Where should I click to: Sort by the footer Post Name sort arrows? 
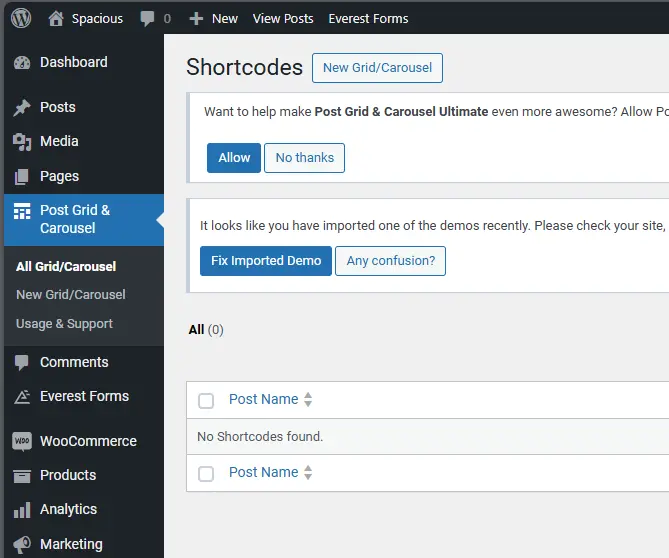[308, 473]
